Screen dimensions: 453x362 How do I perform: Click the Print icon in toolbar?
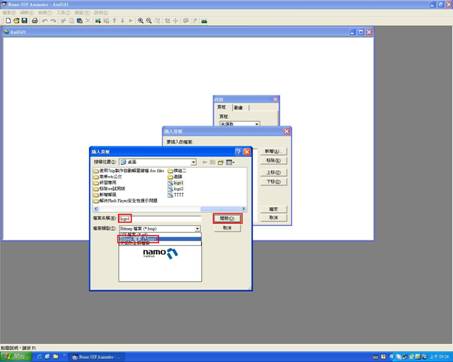(35, 21)
